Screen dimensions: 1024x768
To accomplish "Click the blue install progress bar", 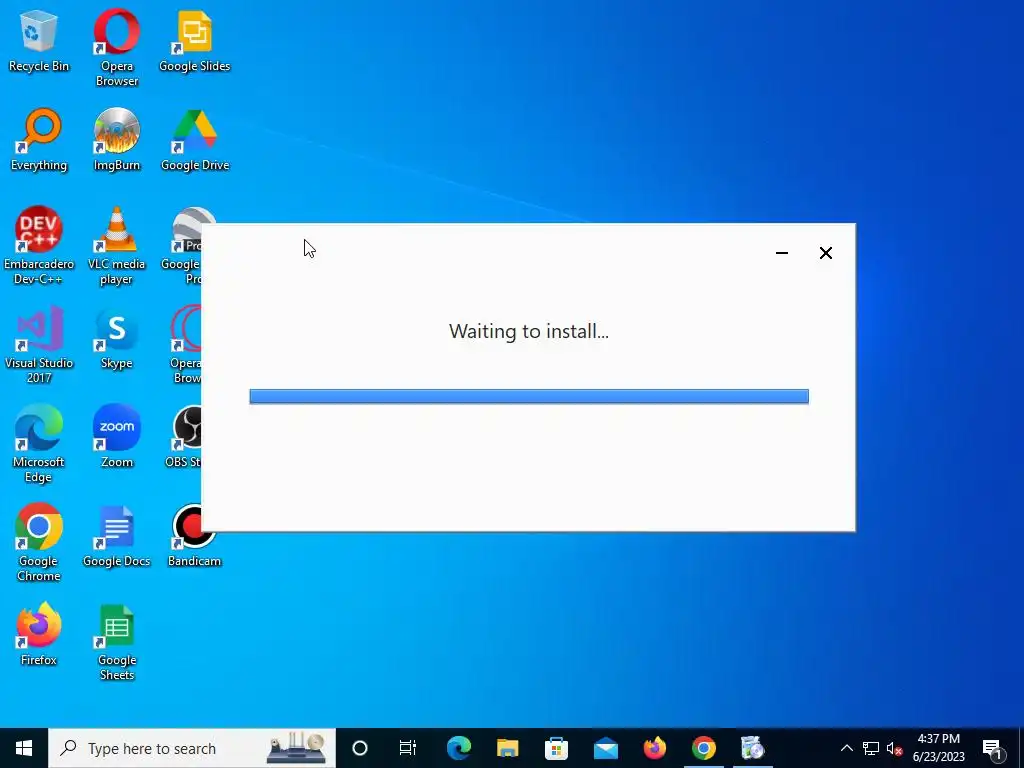I will point(529,396).
